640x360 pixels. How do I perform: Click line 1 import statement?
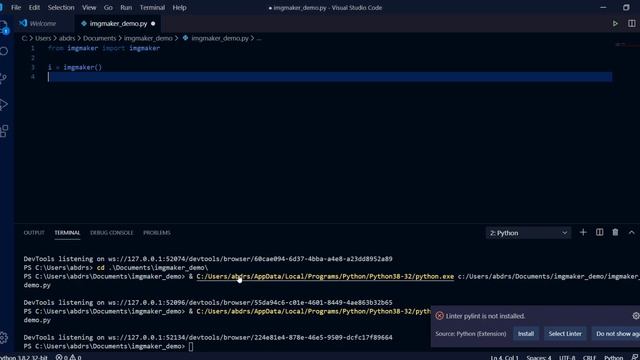point(104,48)
